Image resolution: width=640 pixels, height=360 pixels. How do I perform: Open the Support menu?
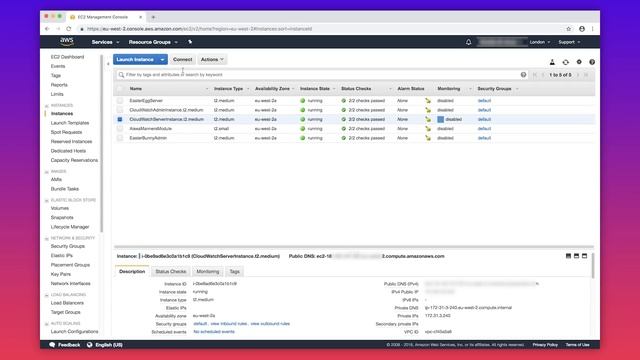tap(569, 42)
